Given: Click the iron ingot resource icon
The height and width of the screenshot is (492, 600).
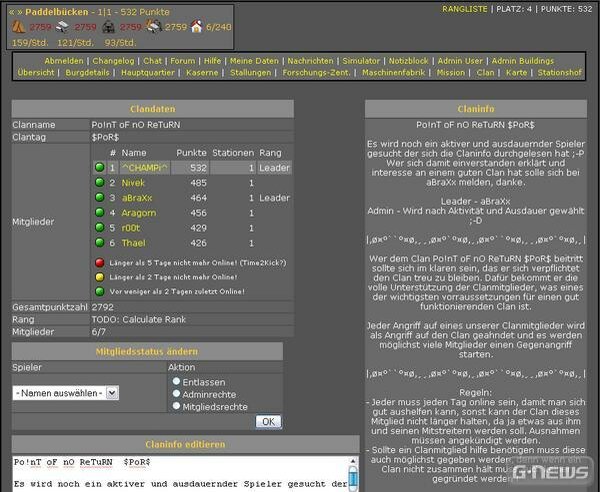Looking at the screenshot, I should 63,27.
